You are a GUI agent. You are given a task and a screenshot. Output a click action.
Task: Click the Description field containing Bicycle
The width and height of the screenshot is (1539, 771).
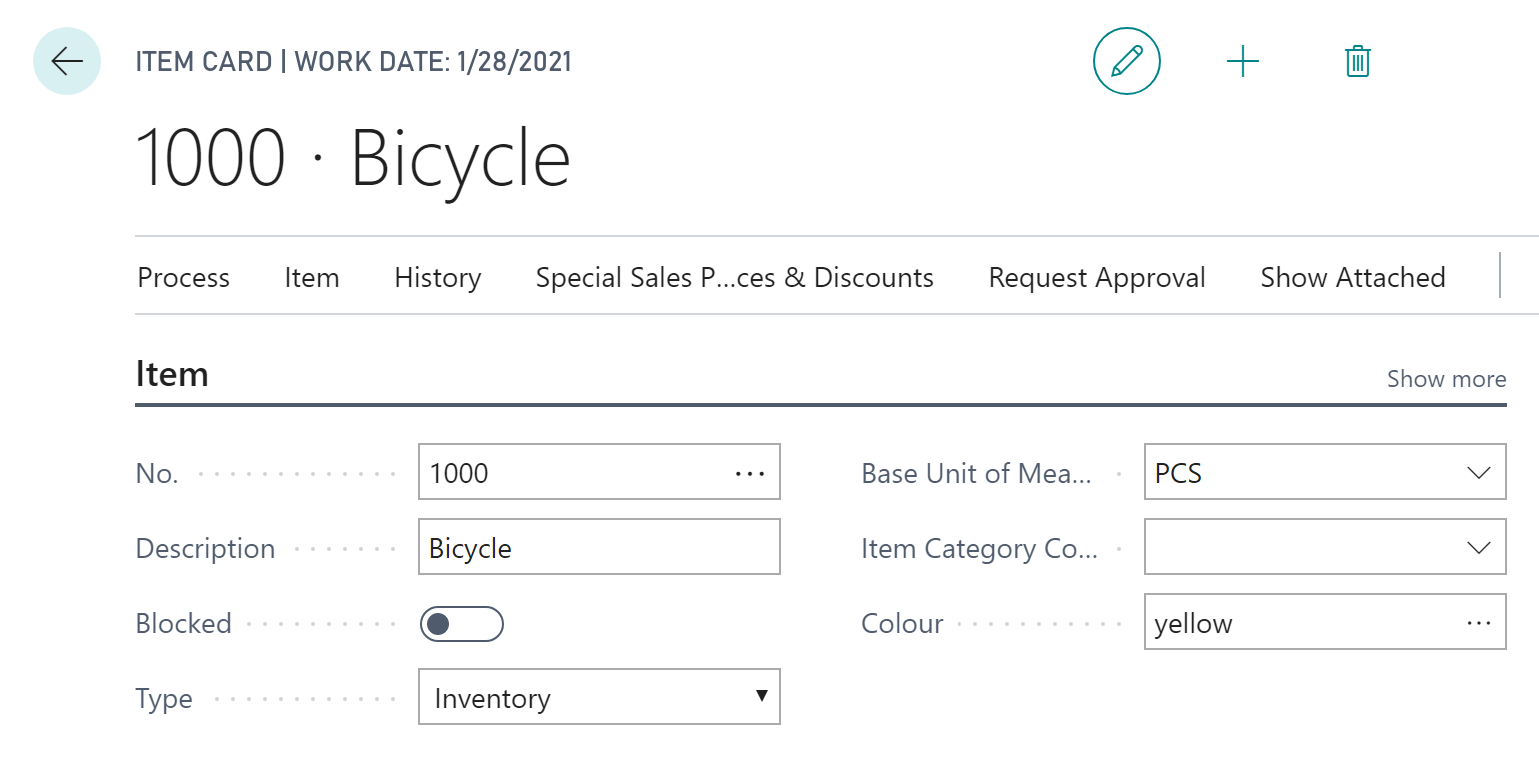coord(599,547)
